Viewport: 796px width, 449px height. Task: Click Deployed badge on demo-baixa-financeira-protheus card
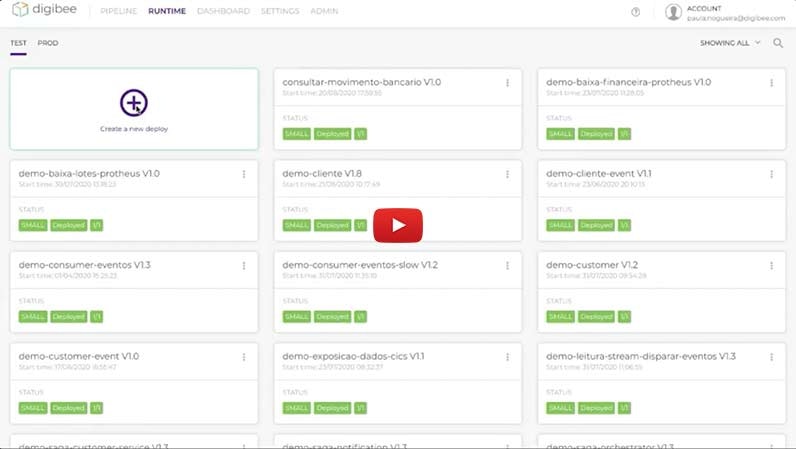(596, 134)
